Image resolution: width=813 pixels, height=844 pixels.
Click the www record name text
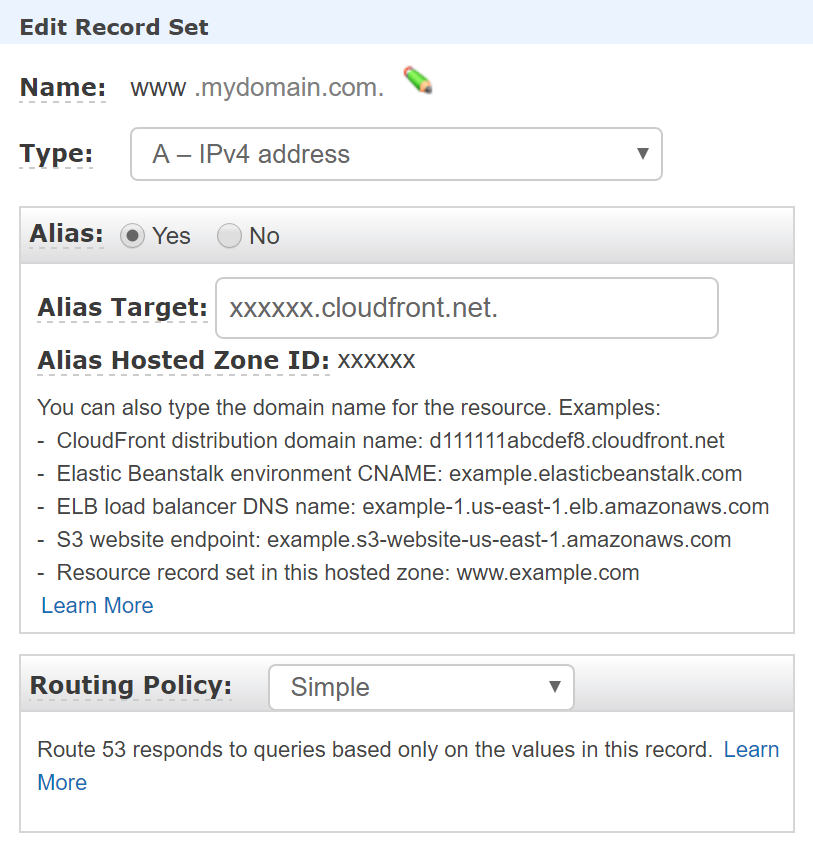coord(158,88)
